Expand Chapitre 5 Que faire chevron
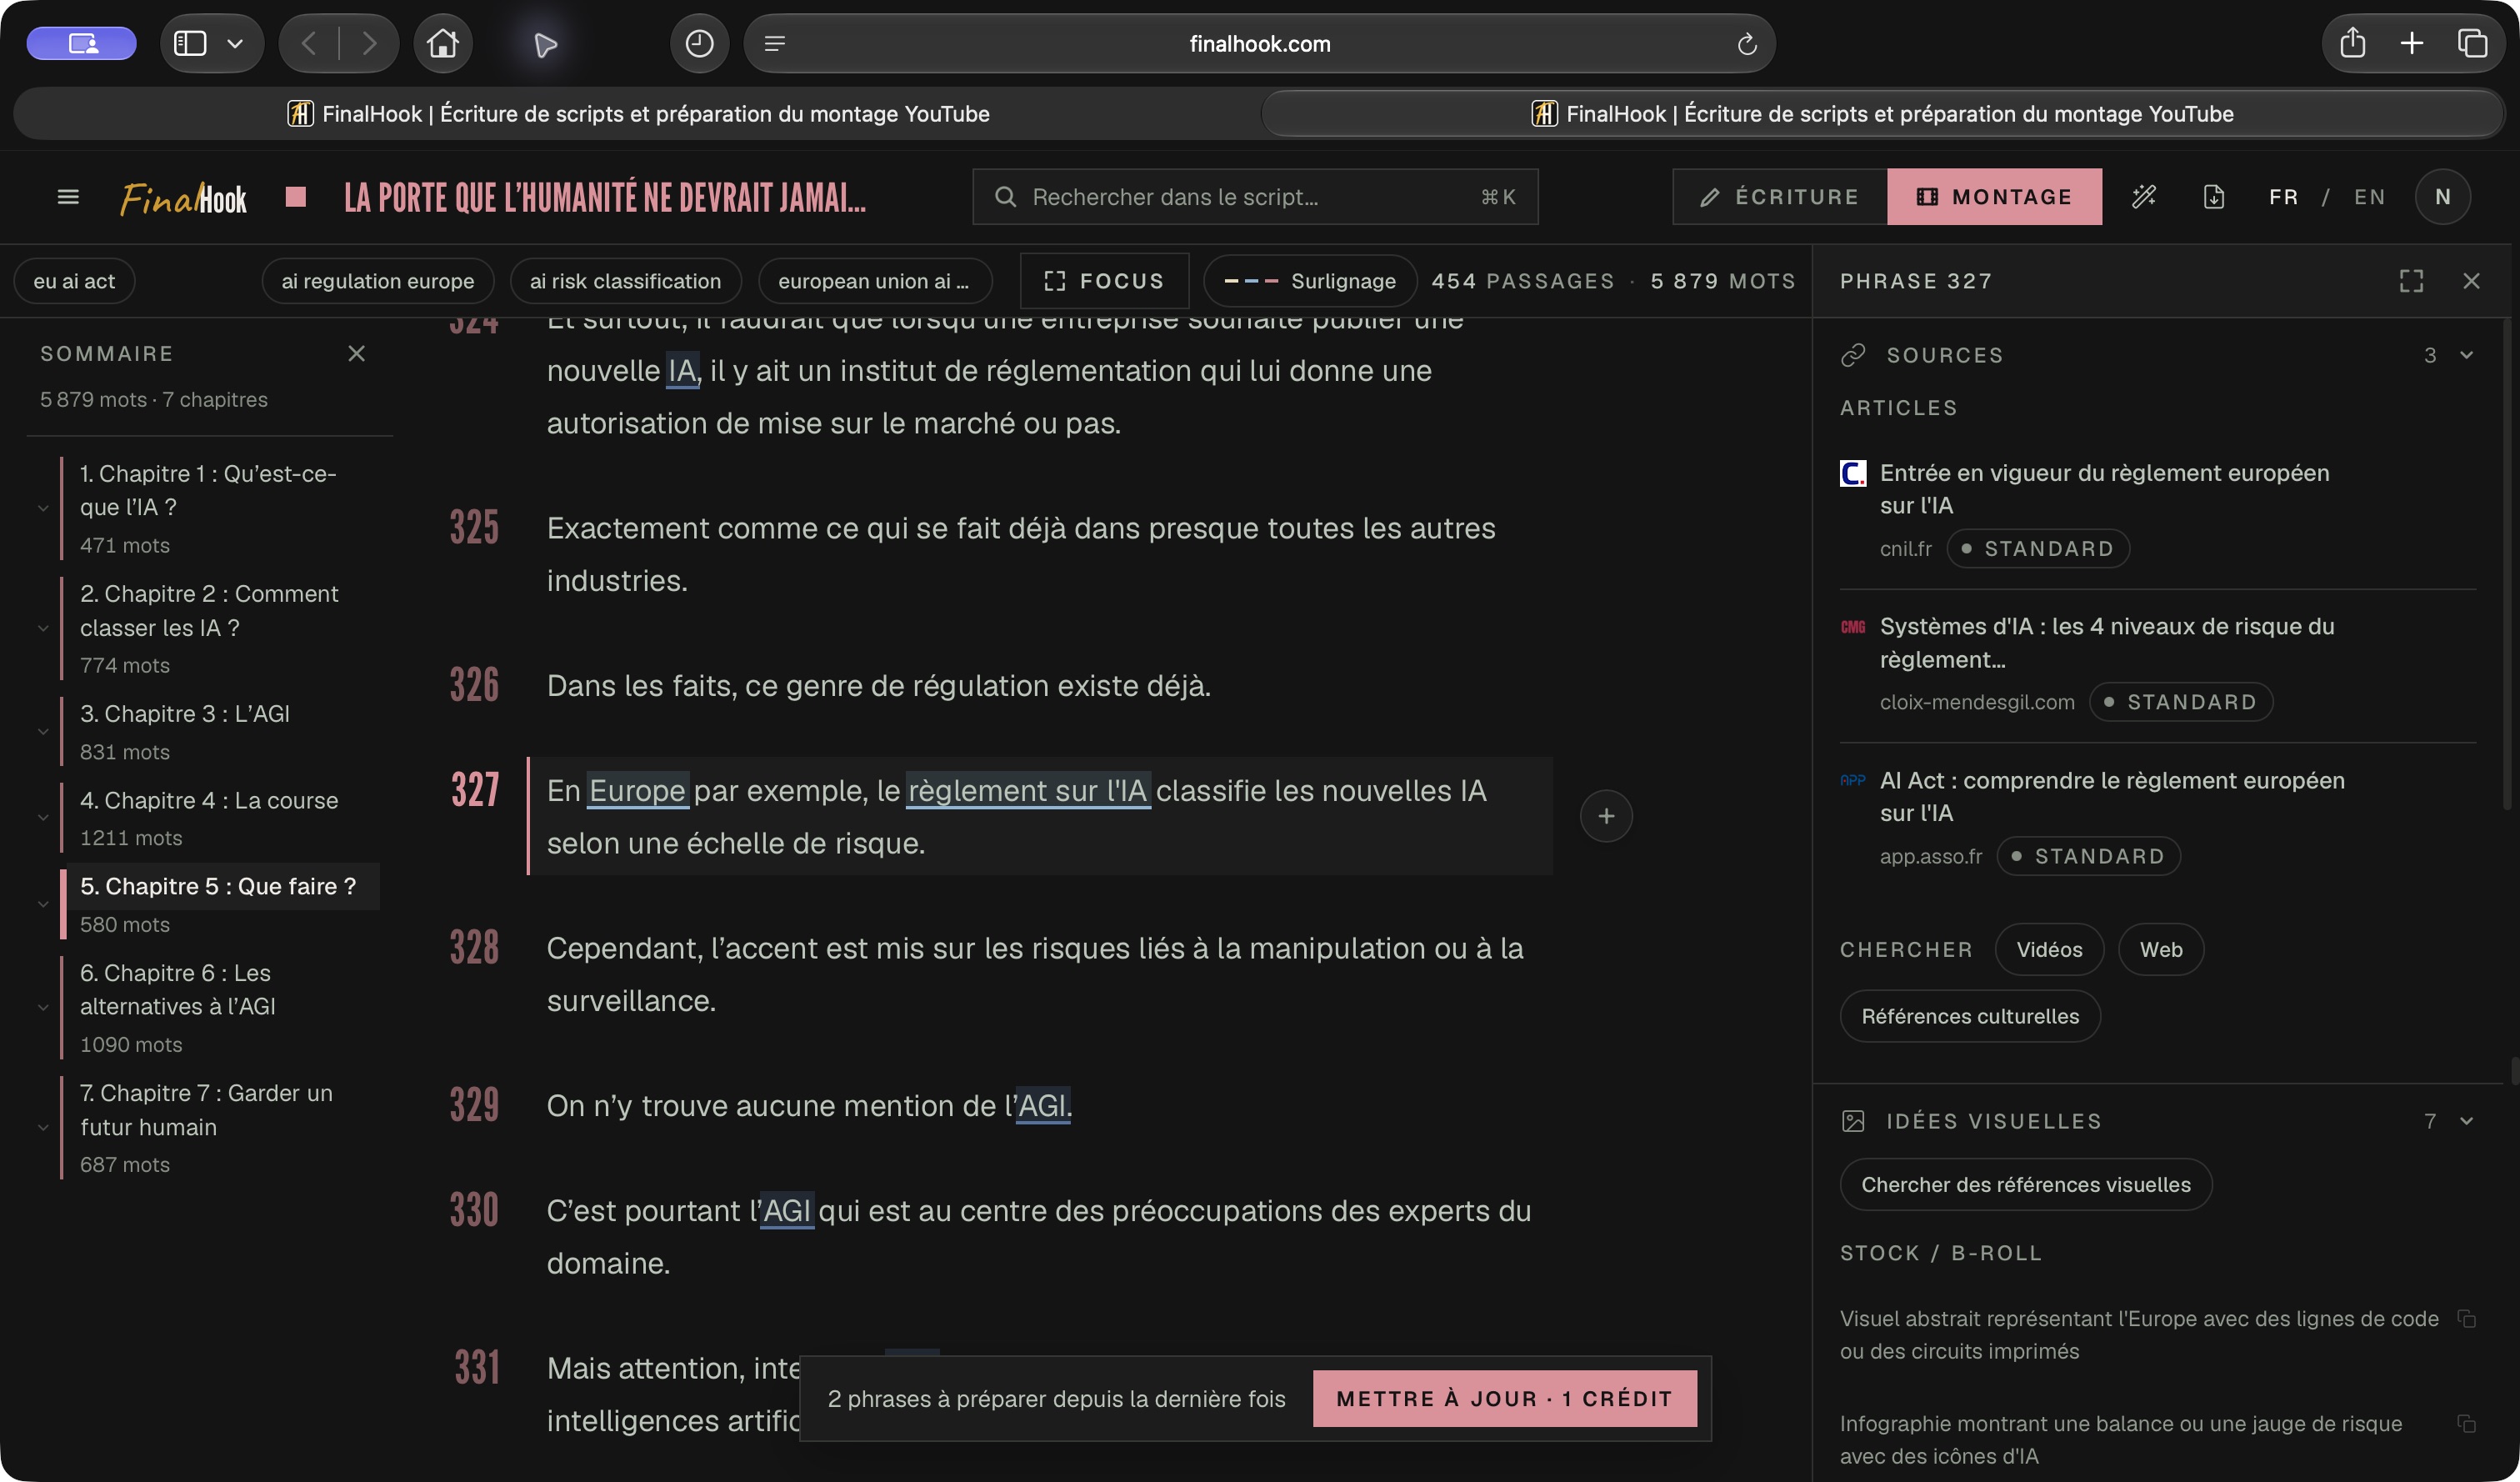2520x1482 pixels. [43, 904]
